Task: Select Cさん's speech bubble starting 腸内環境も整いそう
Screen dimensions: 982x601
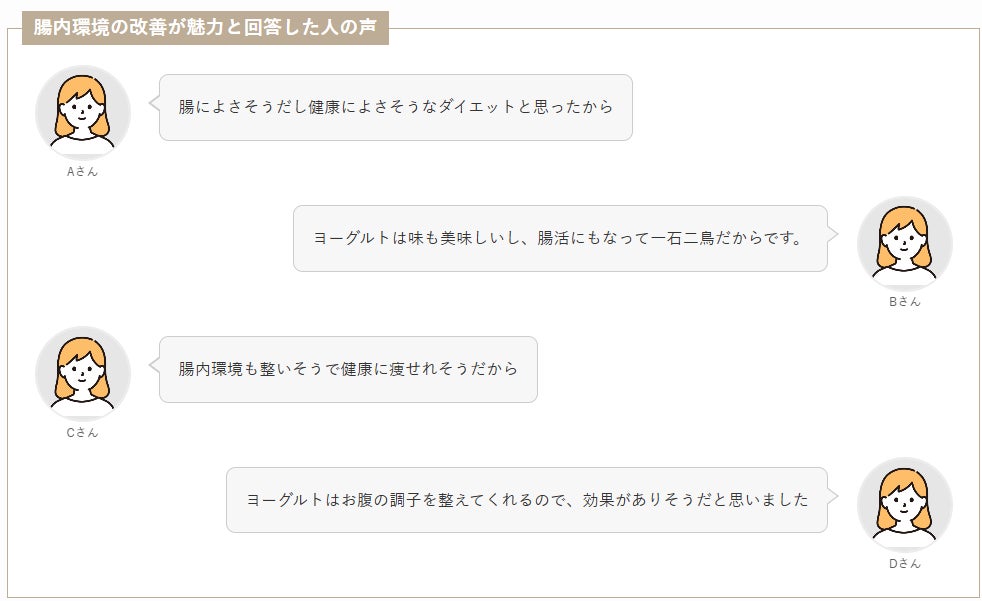Action: (x=347, y=369)
